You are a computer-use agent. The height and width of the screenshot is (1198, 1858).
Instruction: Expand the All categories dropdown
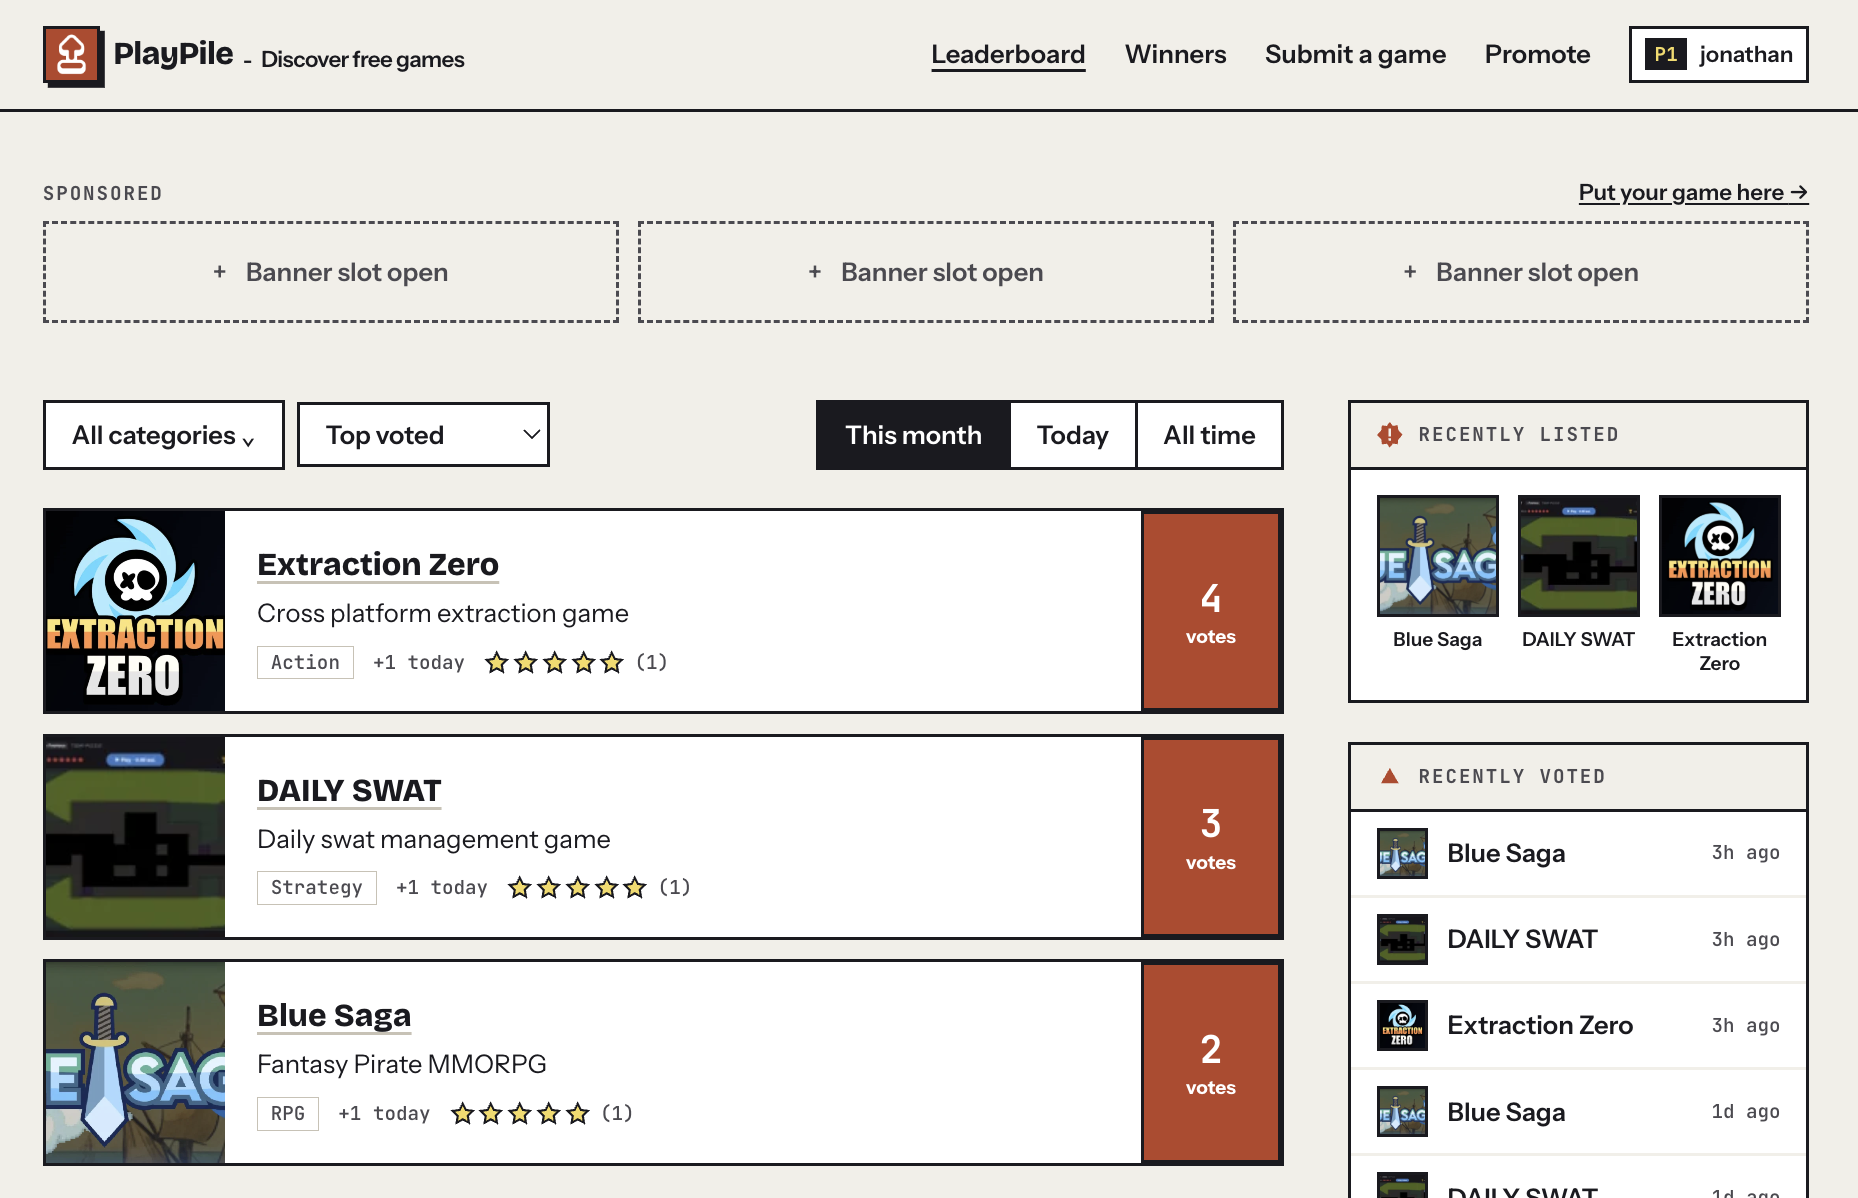(x=164, y=435)
